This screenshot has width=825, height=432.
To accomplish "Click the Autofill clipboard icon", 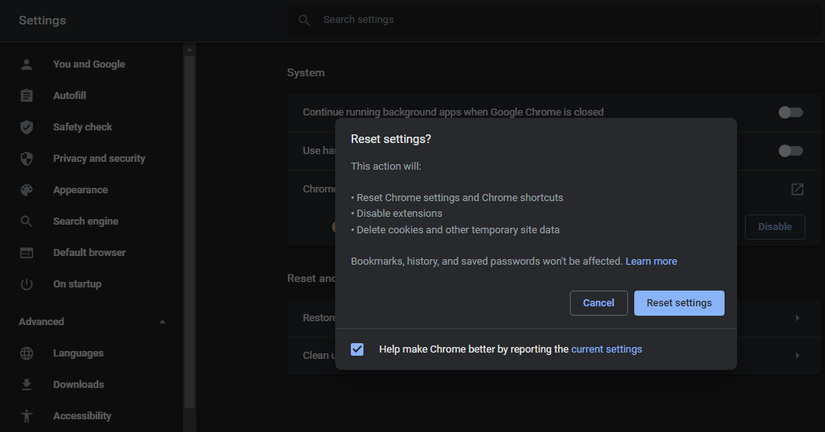I will point(27,96).
